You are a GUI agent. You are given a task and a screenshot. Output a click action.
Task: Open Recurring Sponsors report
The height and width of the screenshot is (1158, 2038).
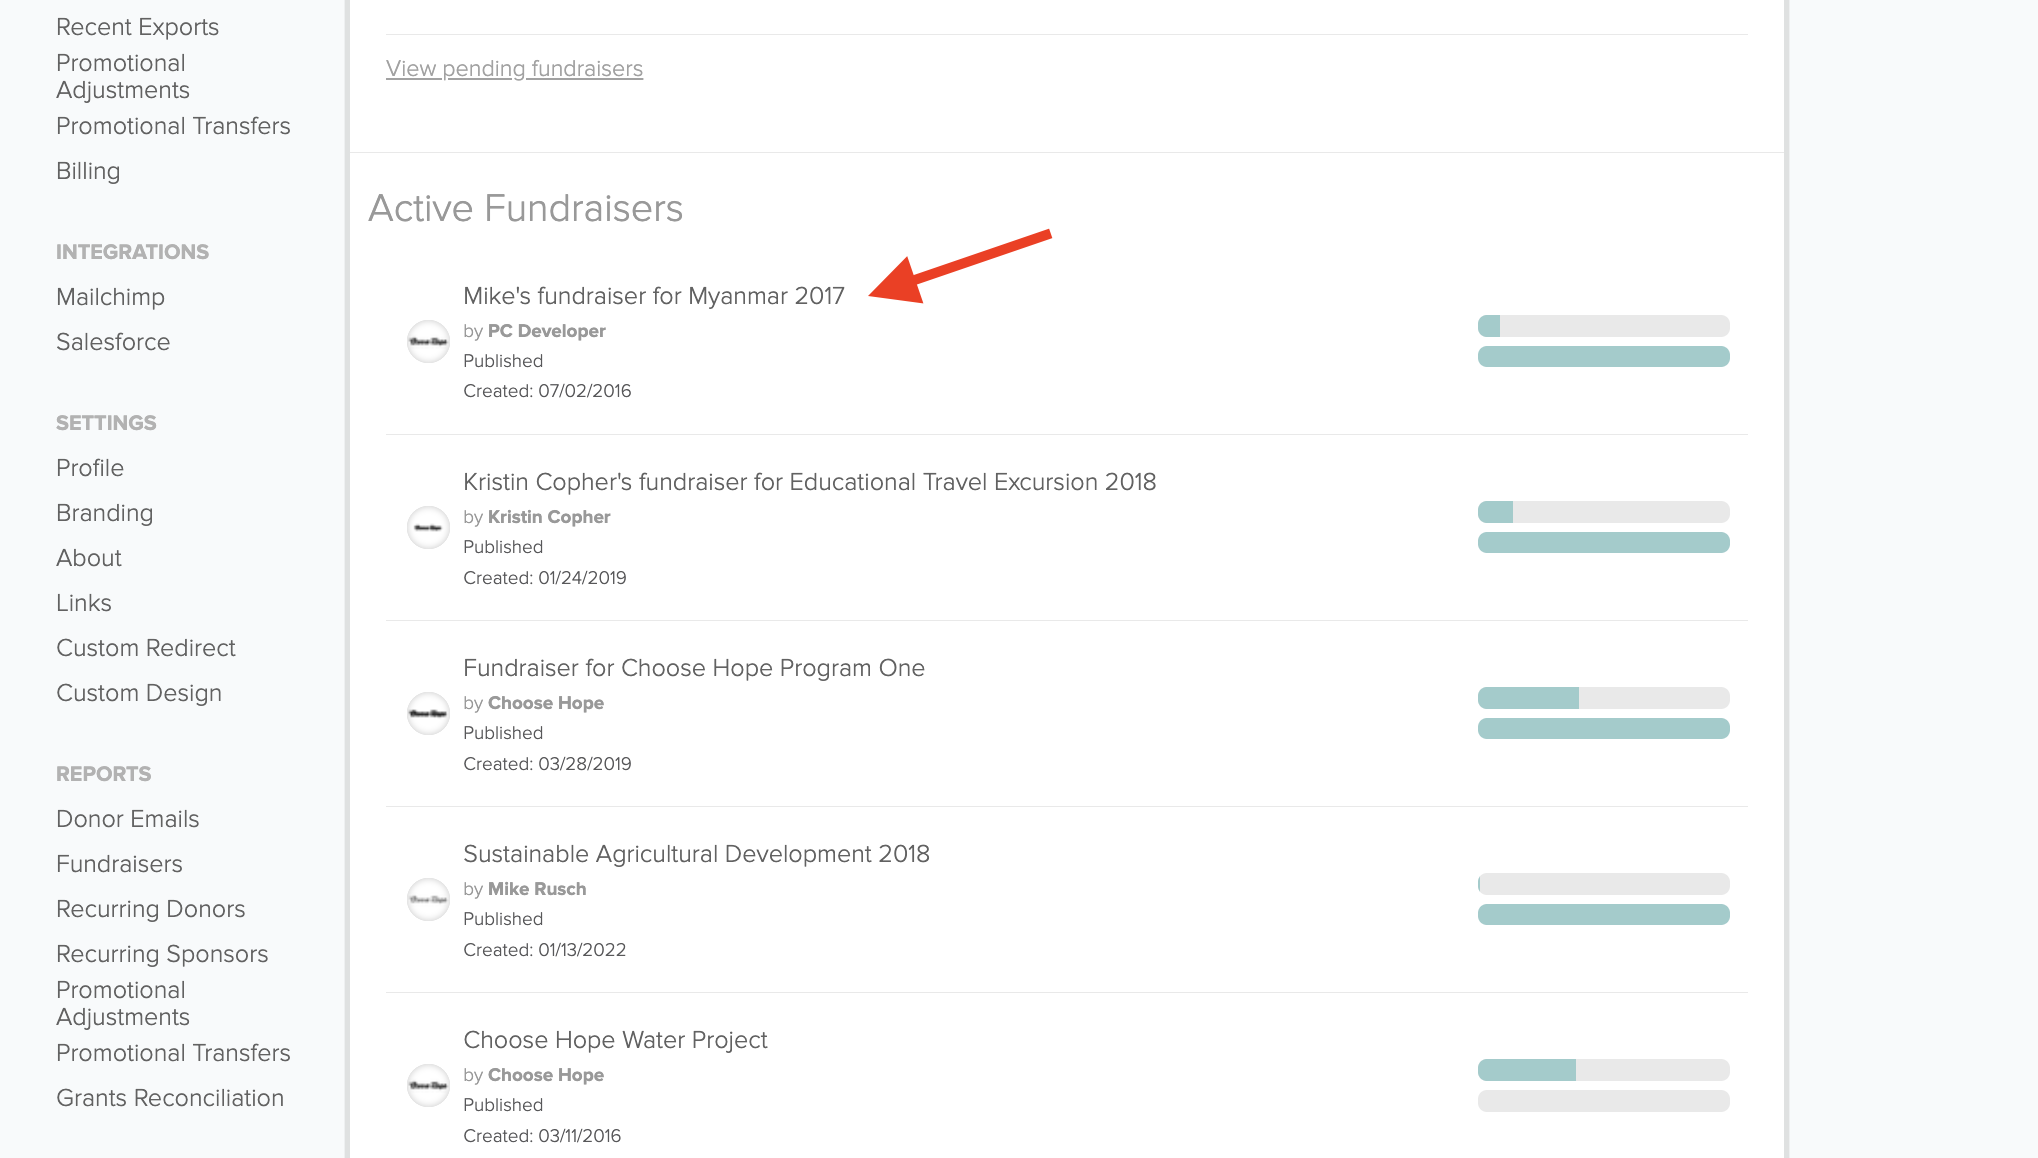[162, 954]
